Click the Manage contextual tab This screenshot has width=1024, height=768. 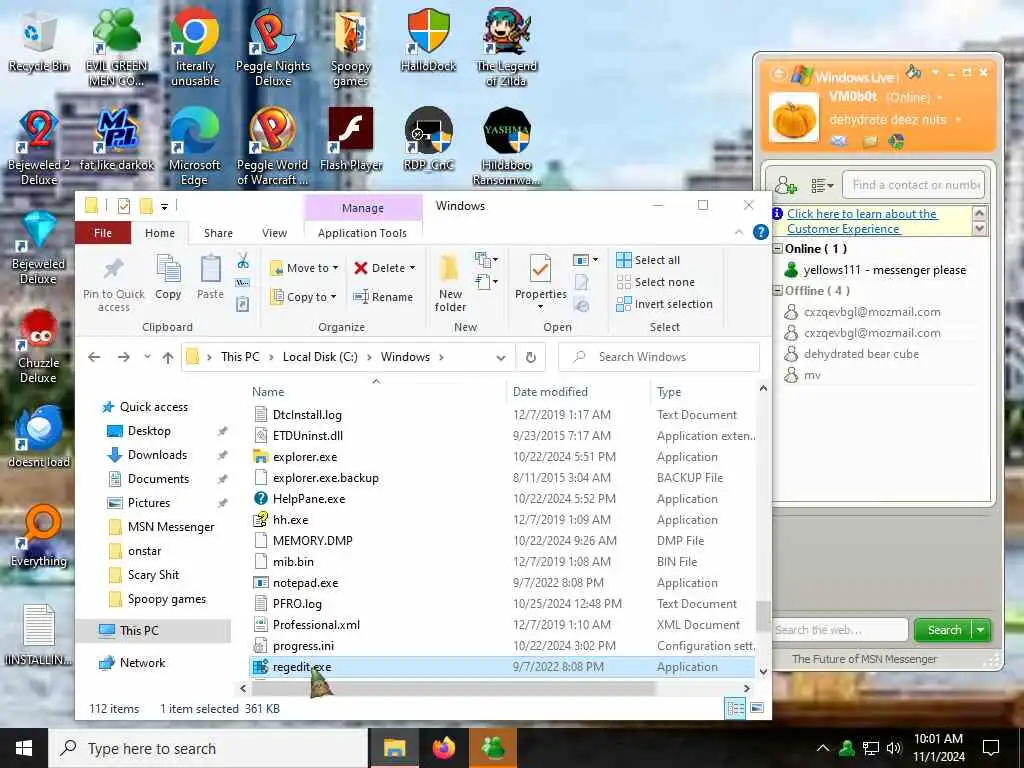(362, 208)
